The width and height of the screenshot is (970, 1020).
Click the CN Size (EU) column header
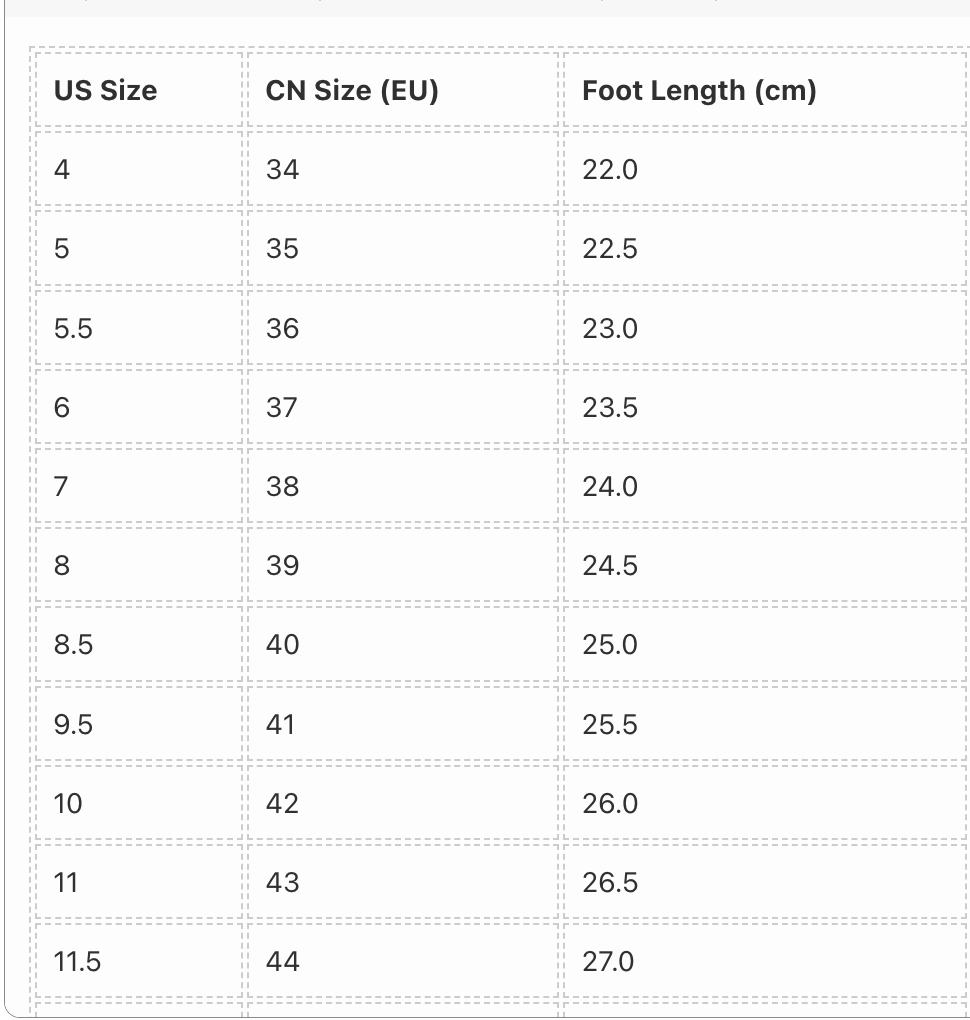[x=403, y=90]
